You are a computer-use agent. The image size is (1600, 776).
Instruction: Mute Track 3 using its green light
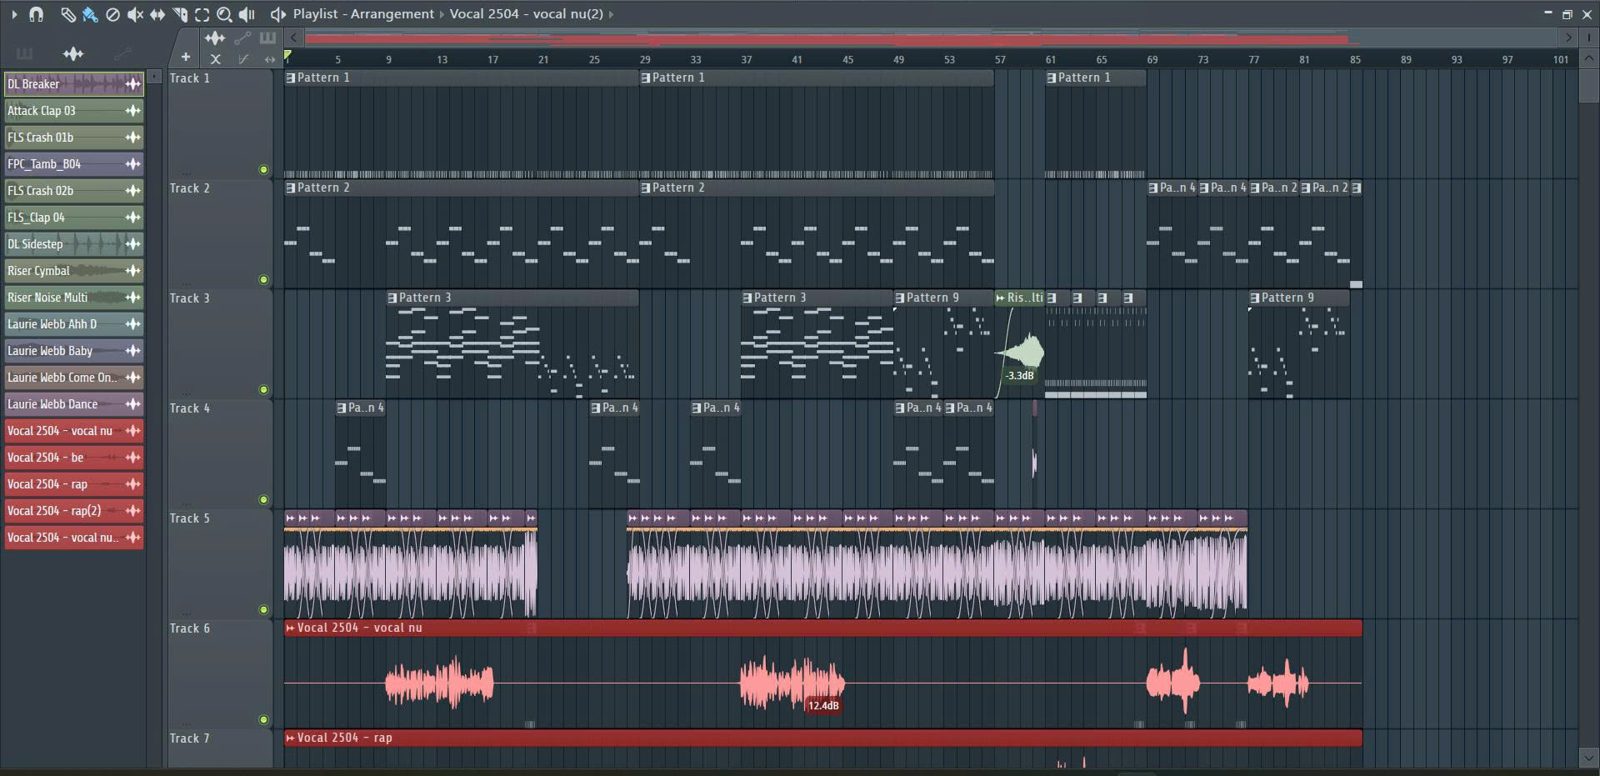[x=264, y=390]
